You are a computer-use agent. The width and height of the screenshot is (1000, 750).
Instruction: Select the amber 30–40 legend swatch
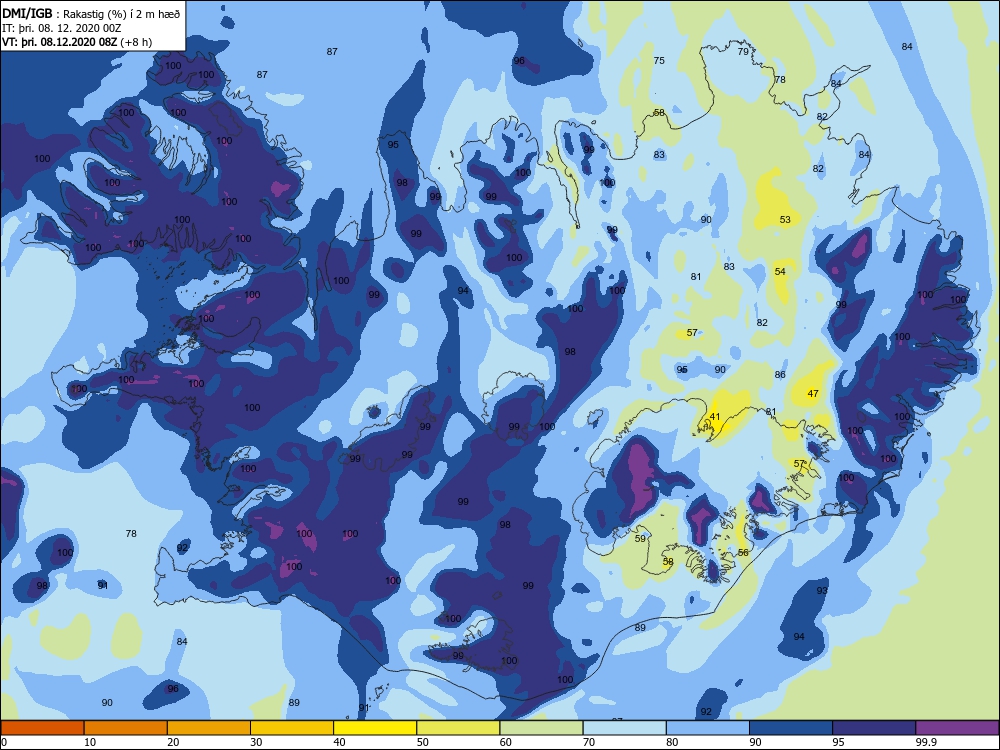coord(292,728)
